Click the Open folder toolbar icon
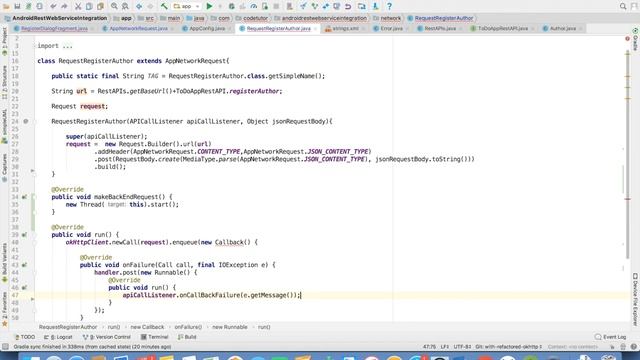The image size is (640, 360). [x=6, y=6]
